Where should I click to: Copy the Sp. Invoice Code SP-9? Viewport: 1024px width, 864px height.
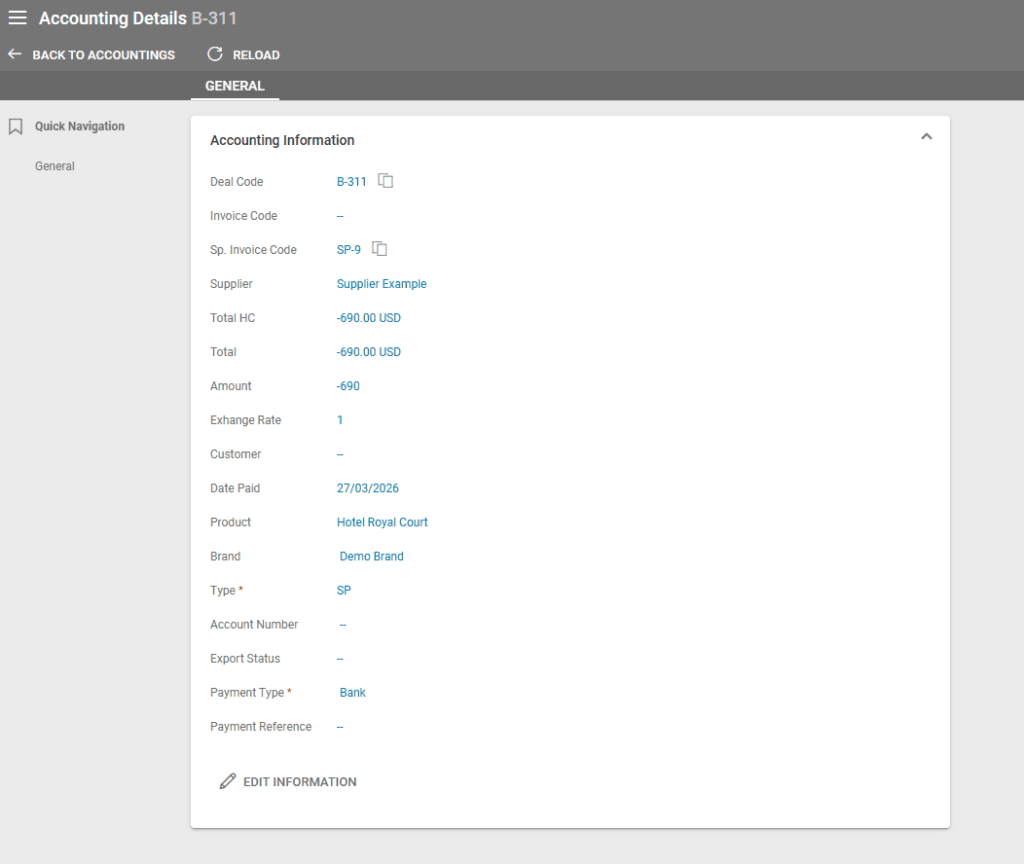pyautogui.click(x=380, y=249)
